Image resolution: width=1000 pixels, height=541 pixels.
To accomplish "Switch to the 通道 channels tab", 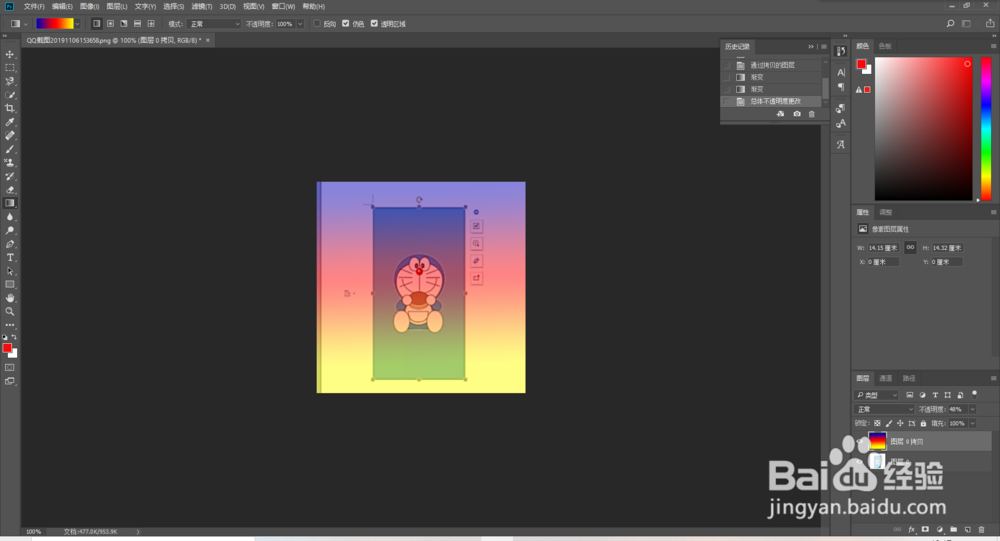I will (885, 378).
